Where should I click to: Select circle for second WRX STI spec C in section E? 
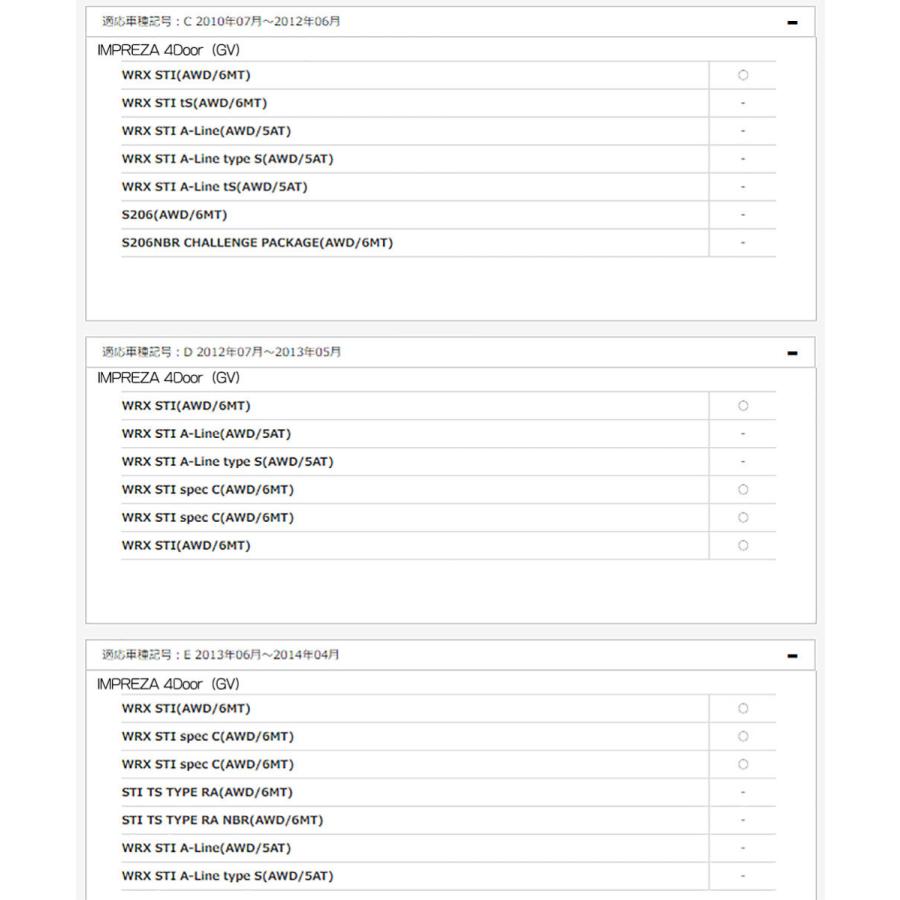tap(743, 764)
